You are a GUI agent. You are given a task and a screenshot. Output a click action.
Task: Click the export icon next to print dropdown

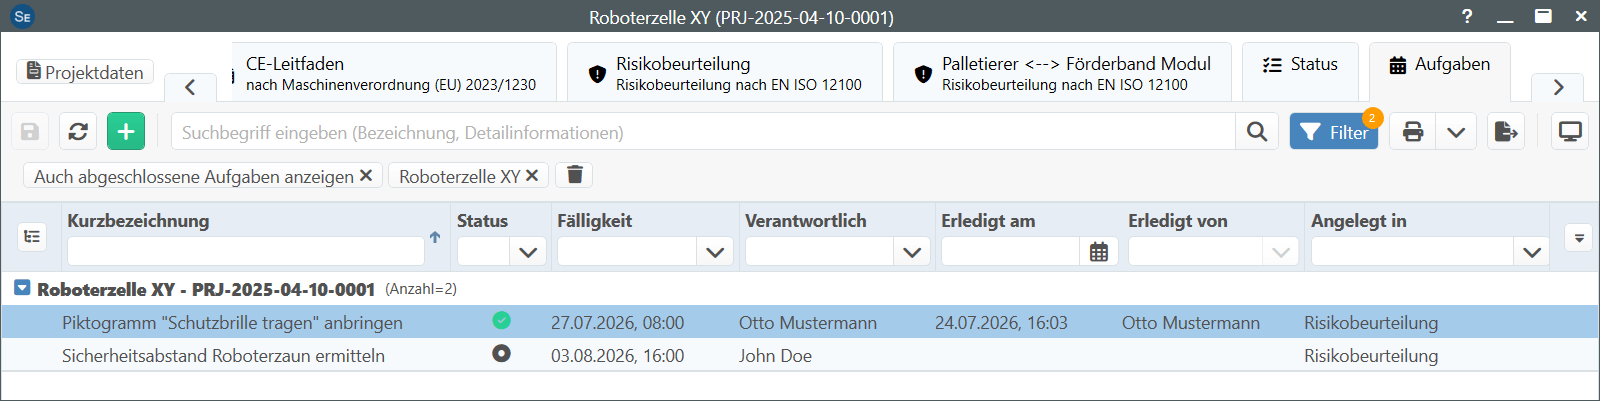[1506, 131]
